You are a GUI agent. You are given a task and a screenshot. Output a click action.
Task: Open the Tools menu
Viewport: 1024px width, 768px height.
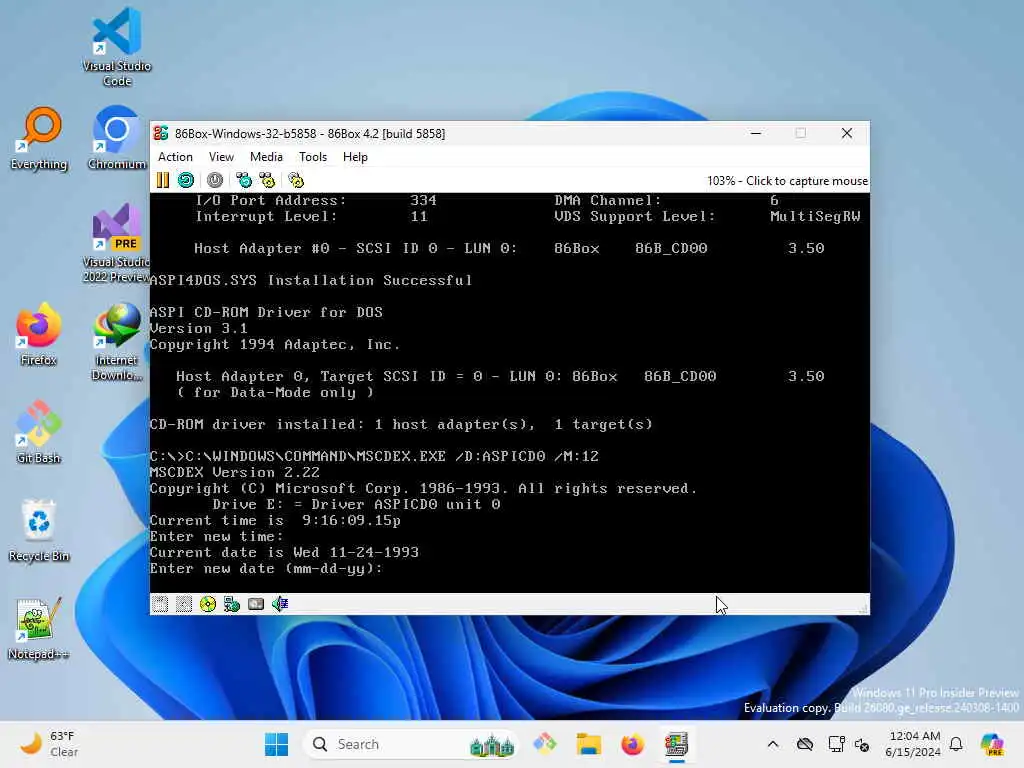pyautogui.click(x=313, y=157)
